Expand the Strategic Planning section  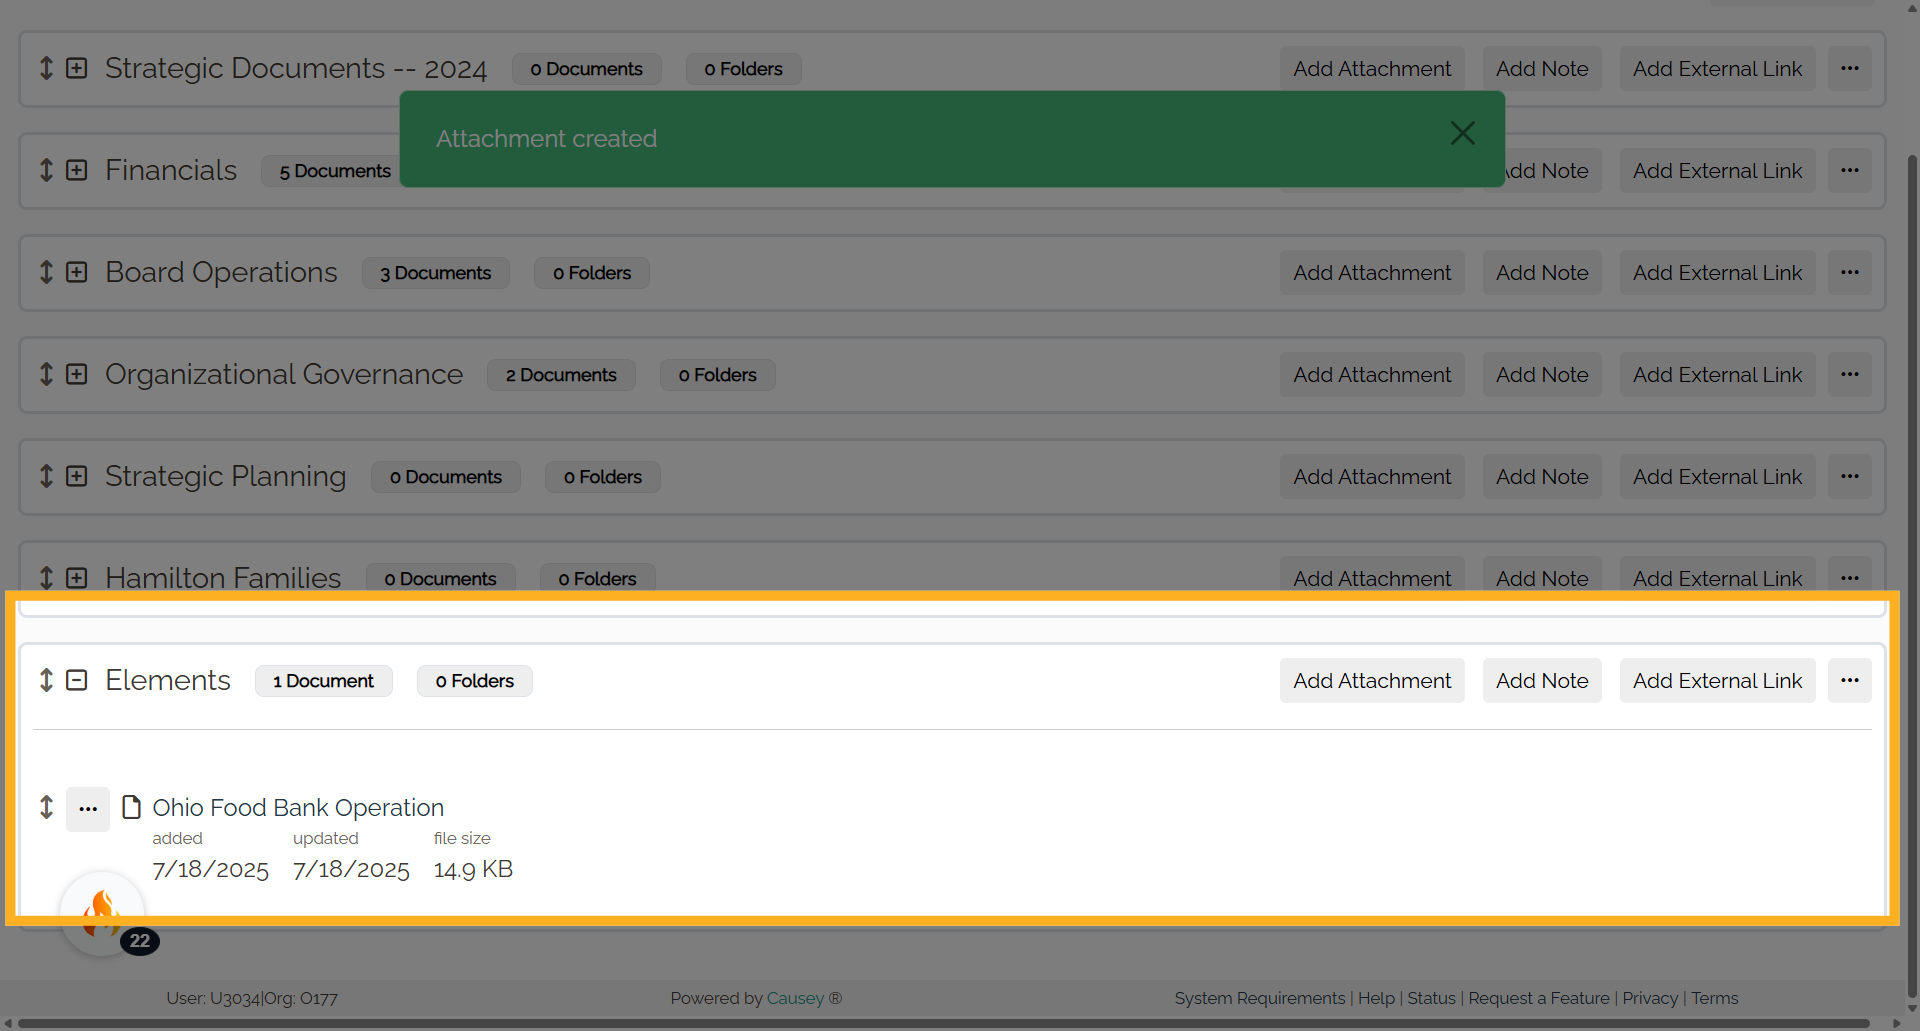pyautogui.click(x=77, y=476)
